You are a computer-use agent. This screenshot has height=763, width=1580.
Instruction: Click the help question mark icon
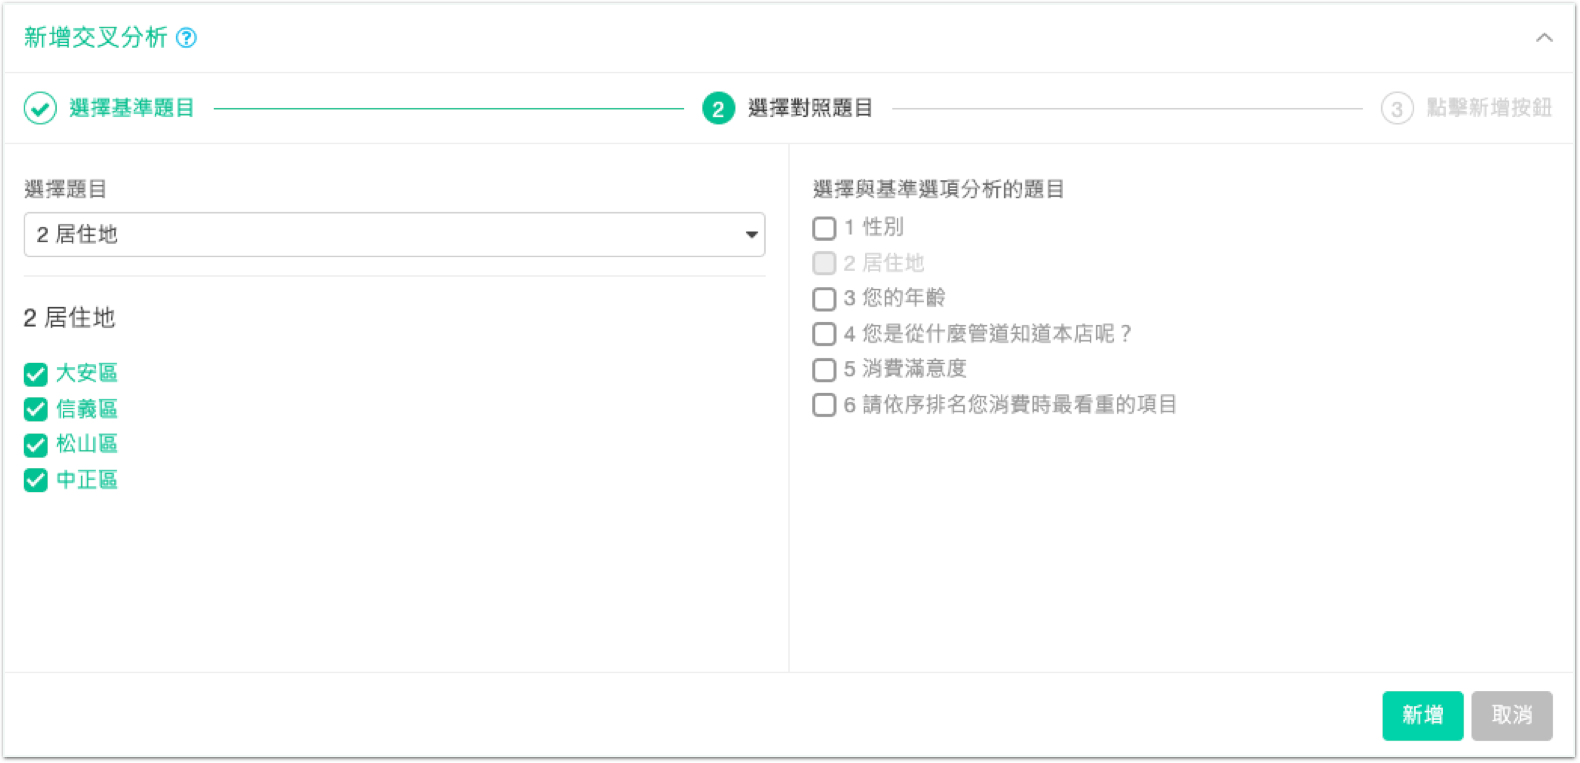(186, 38)
